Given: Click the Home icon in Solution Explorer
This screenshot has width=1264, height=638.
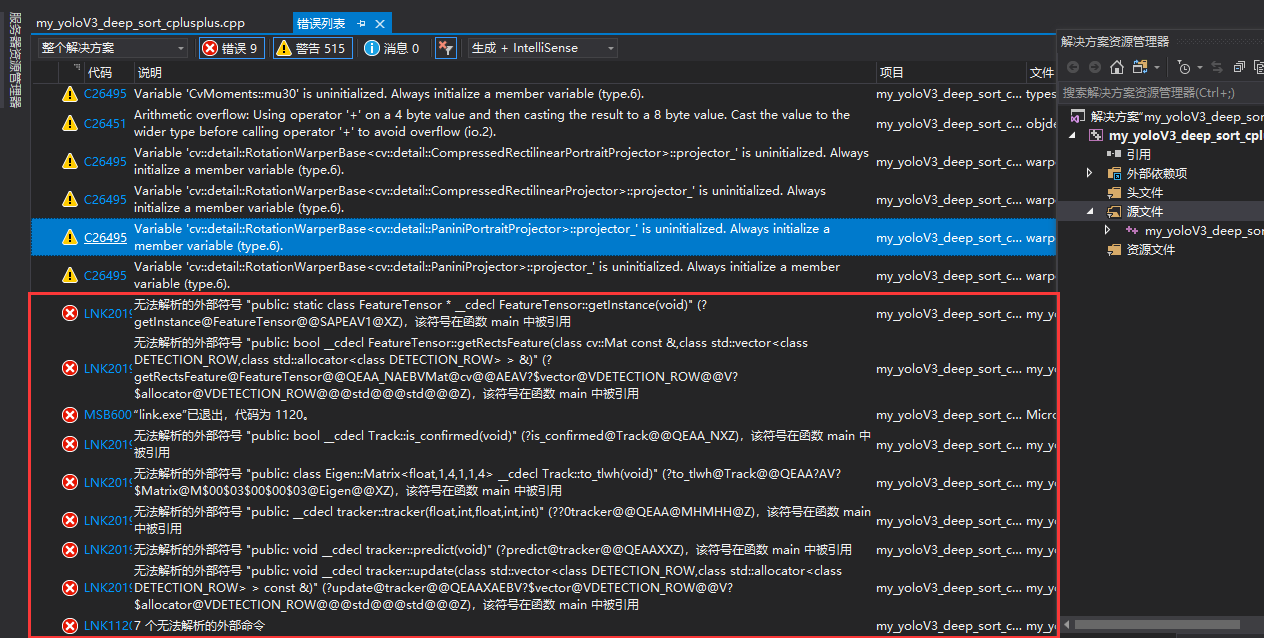Looking at the screenshot, I should [1117, 67].
